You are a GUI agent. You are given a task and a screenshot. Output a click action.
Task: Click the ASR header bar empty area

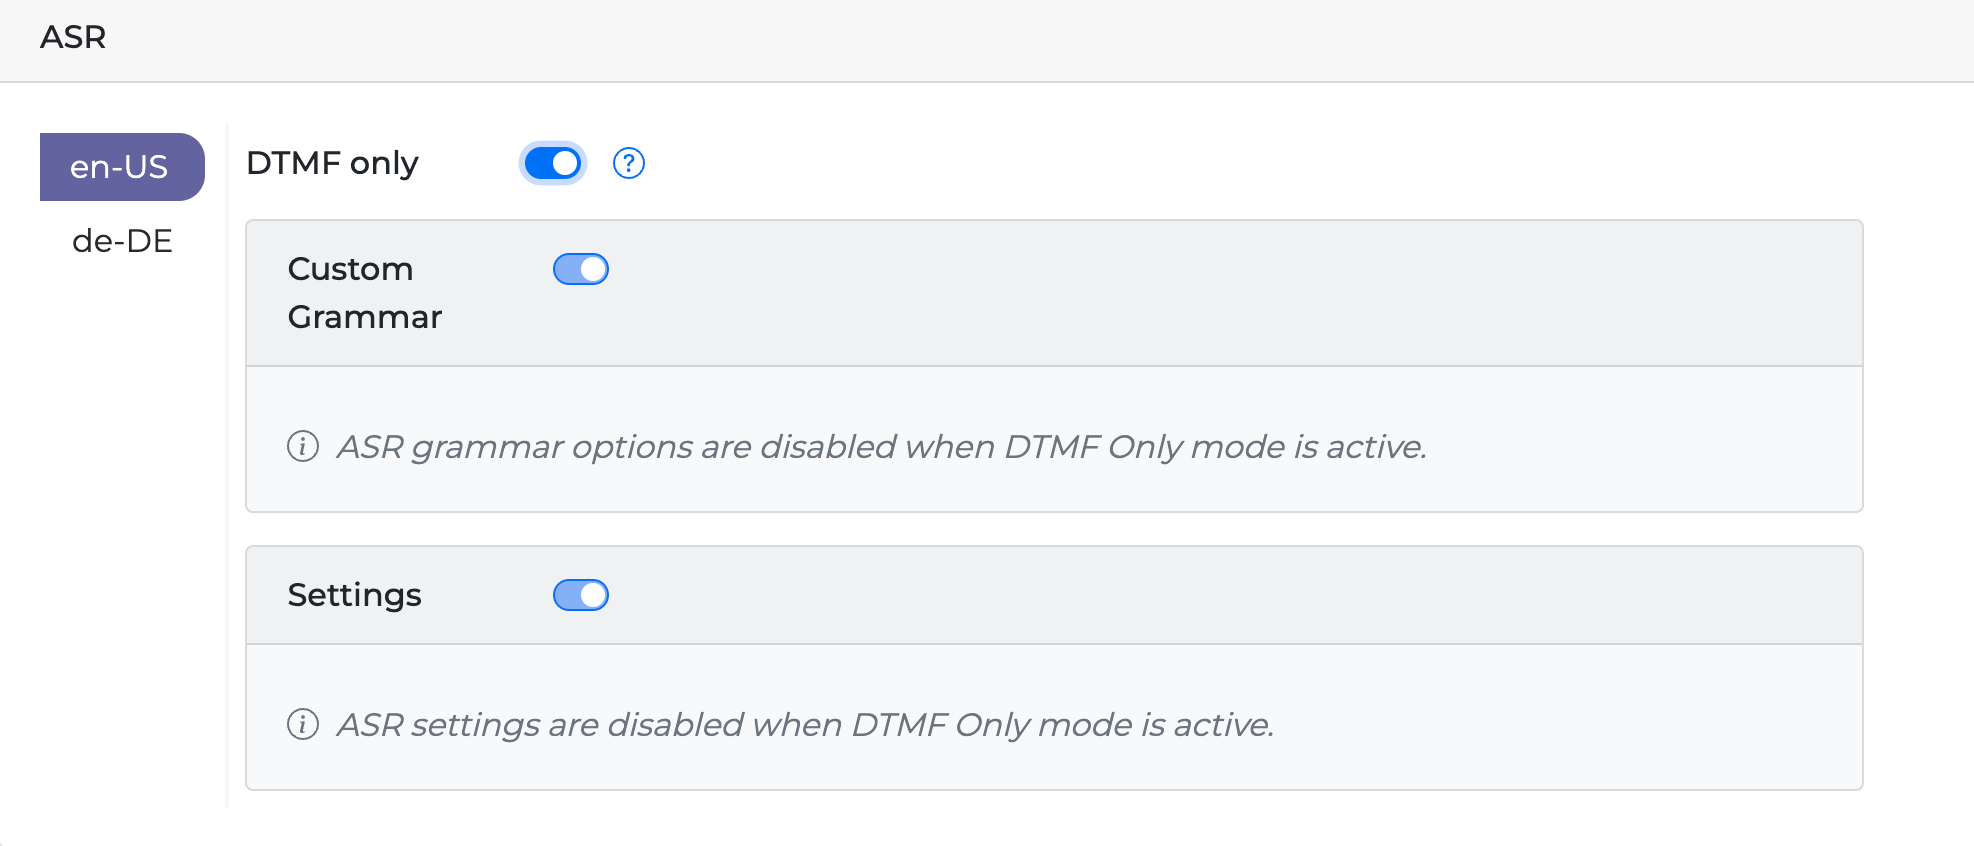click(x=1000, y=40)
